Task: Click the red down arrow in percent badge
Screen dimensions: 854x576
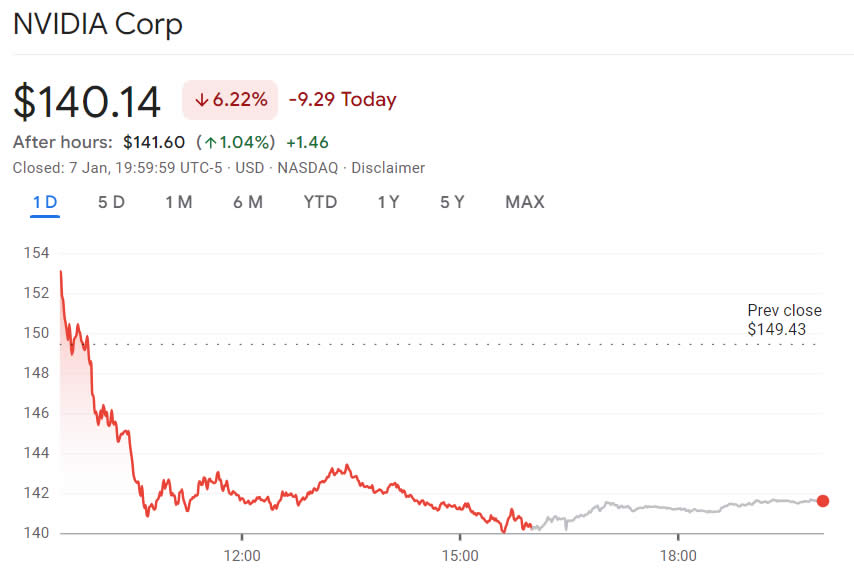Action: tap(201, 100)
